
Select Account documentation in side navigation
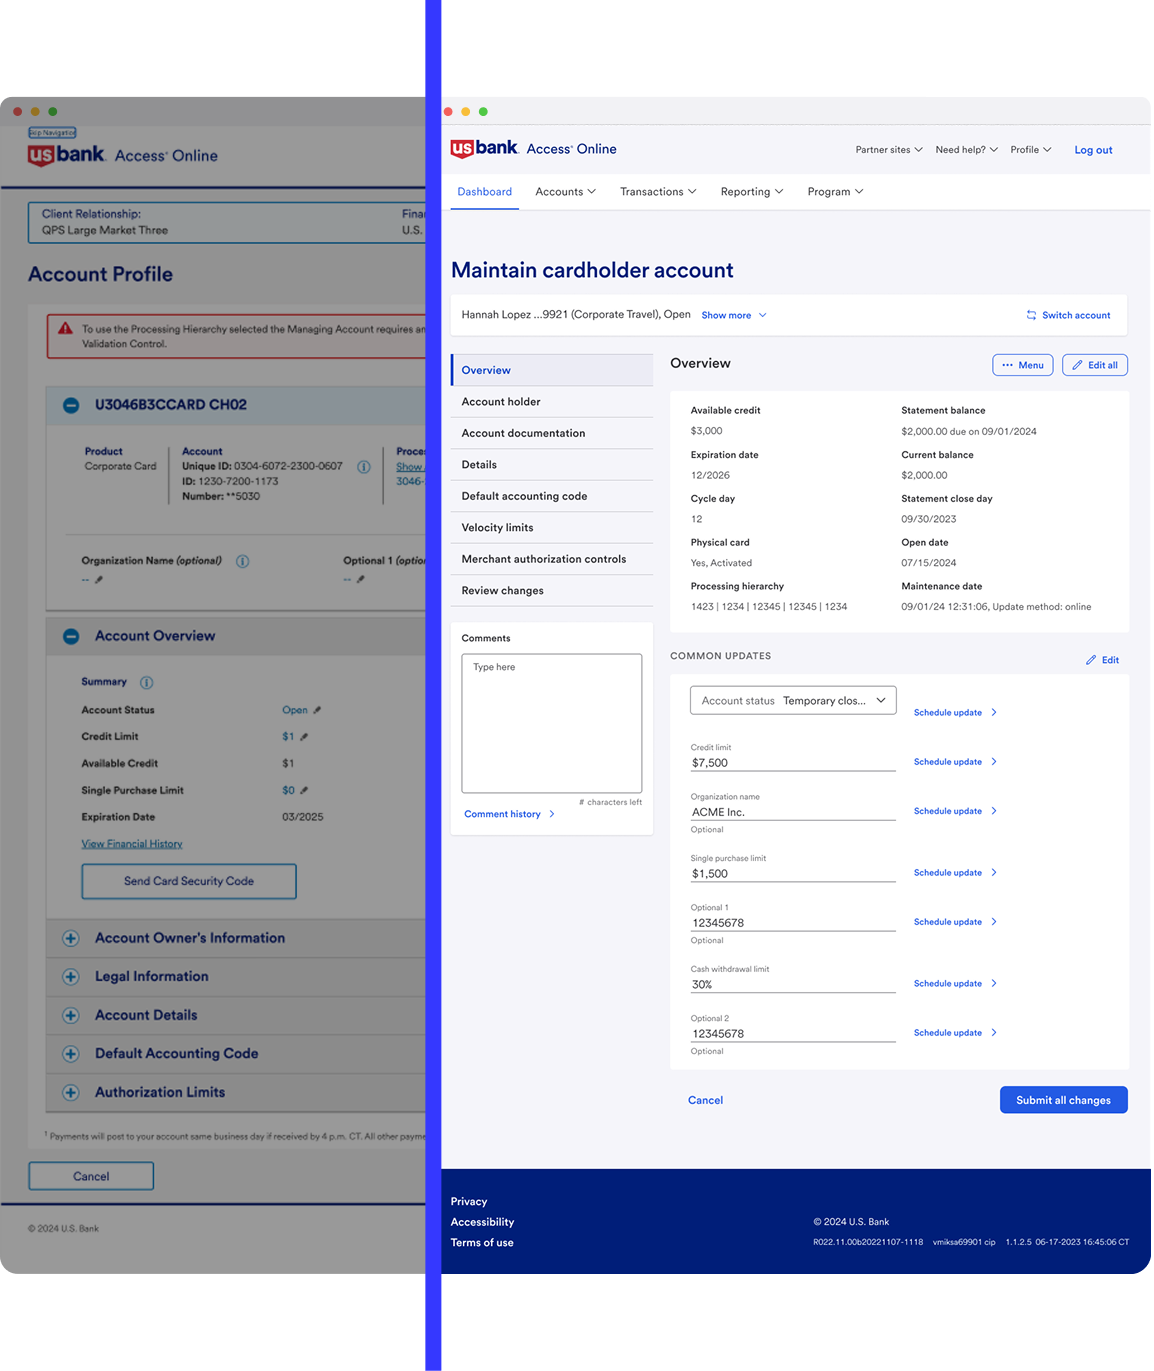[552, 433]
